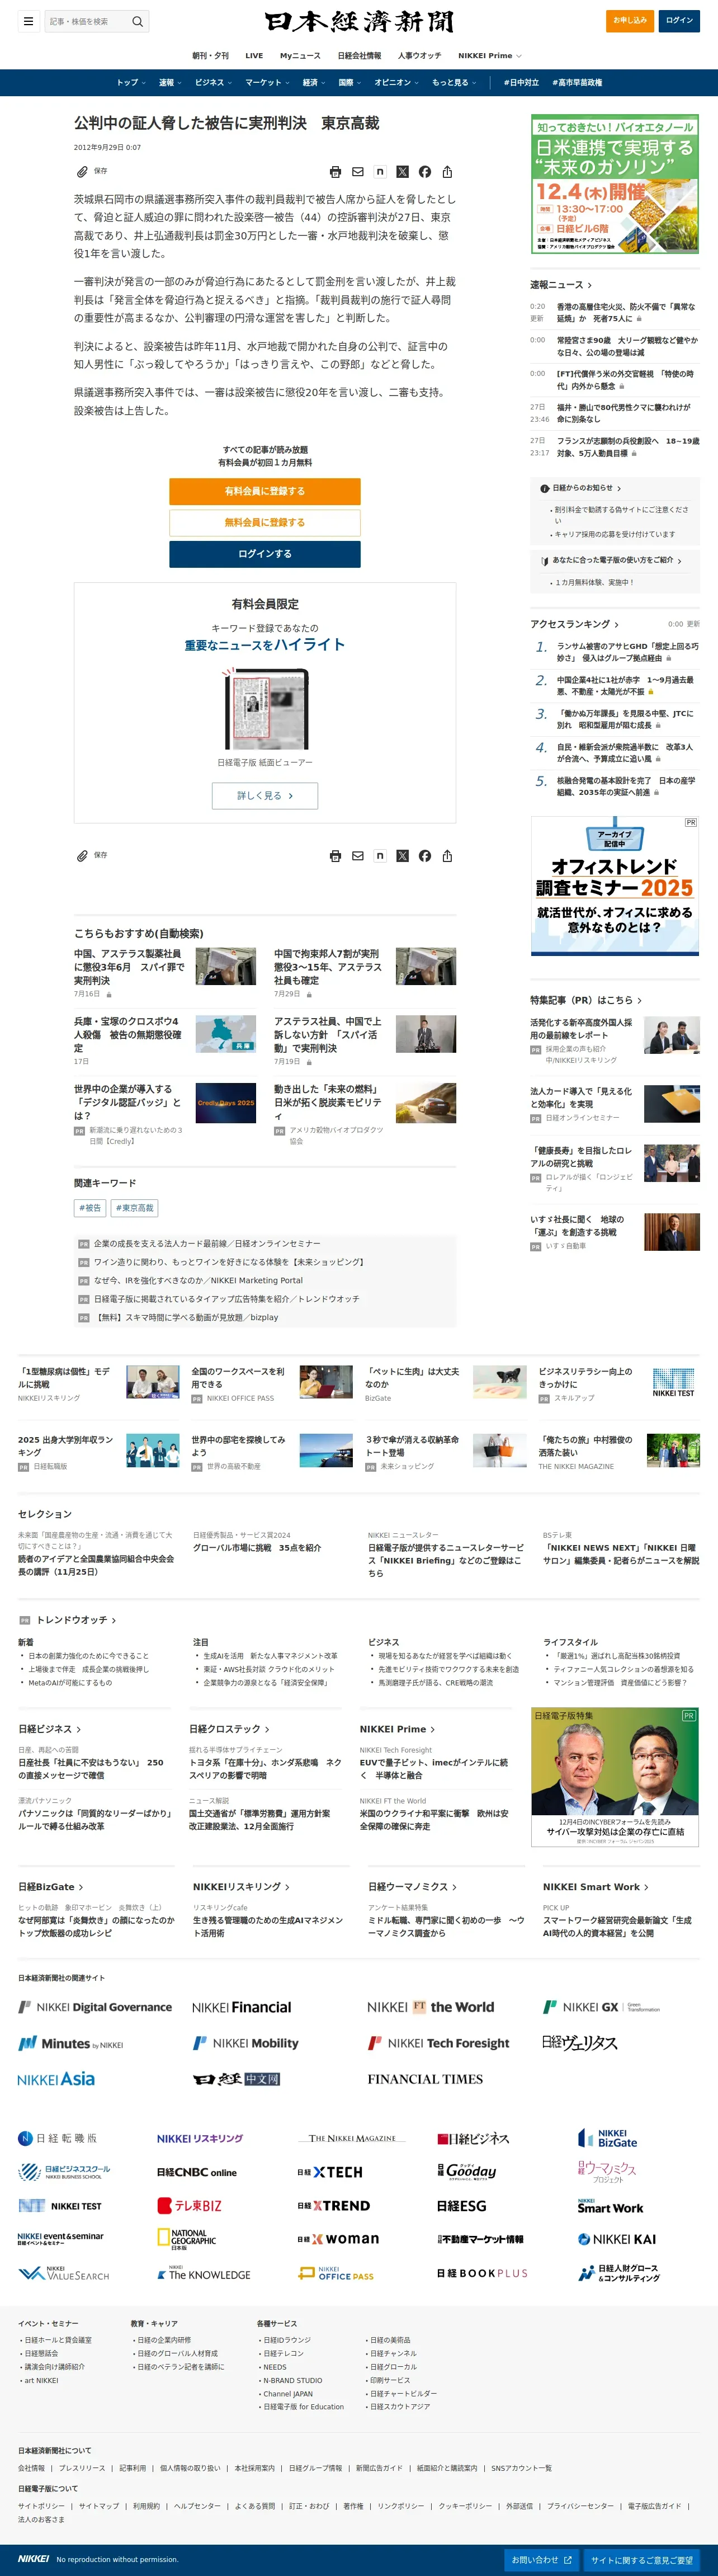The width and height of the screenshot is (718, 2576).
Task: Click the Facebook icon after the member-only promo box
Action: click(x=425, y=856)
